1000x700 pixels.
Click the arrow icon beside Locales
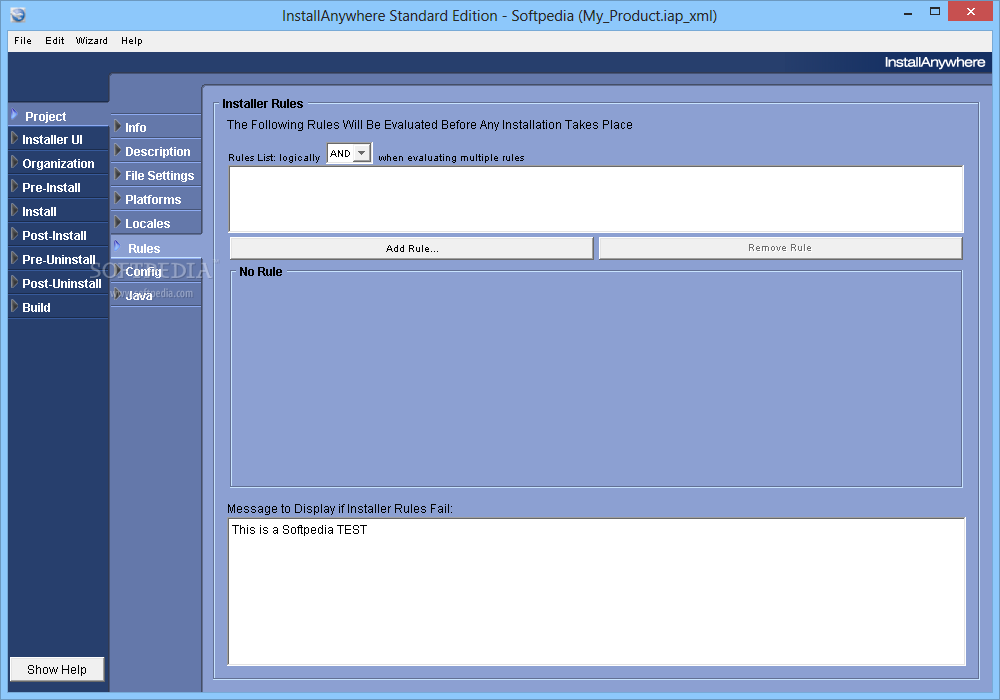point(117,222)
